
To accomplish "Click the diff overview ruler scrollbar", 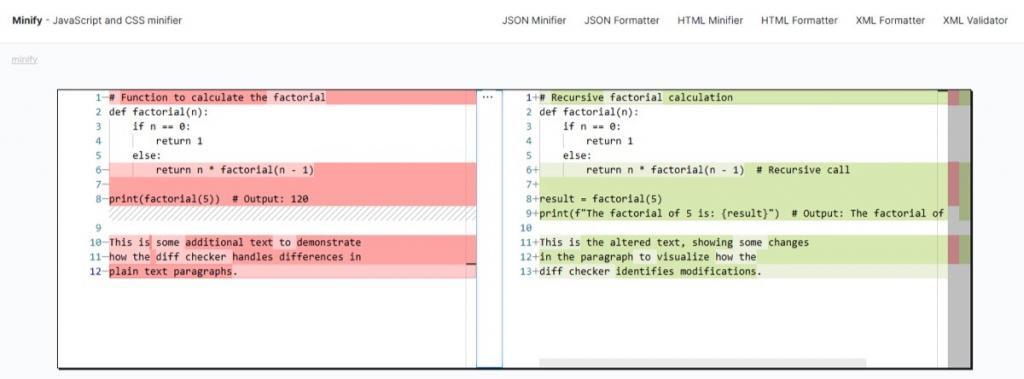I will [x=959, y=229].
